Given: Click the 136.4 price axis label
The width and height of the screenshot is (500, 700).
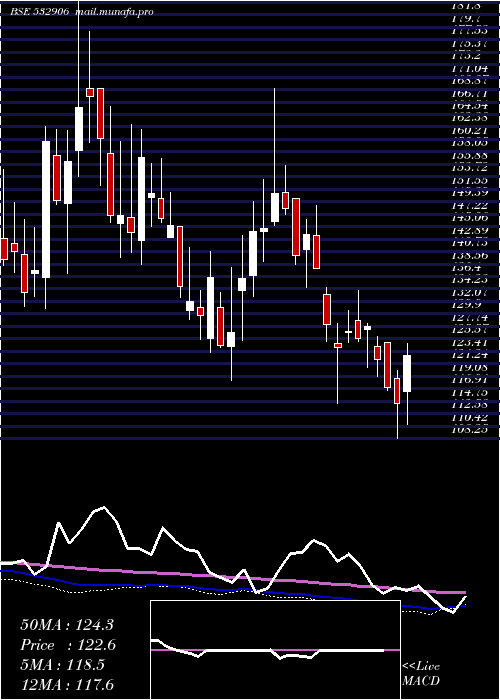Looking at the screenshot, I should click(x=467, y=268).
